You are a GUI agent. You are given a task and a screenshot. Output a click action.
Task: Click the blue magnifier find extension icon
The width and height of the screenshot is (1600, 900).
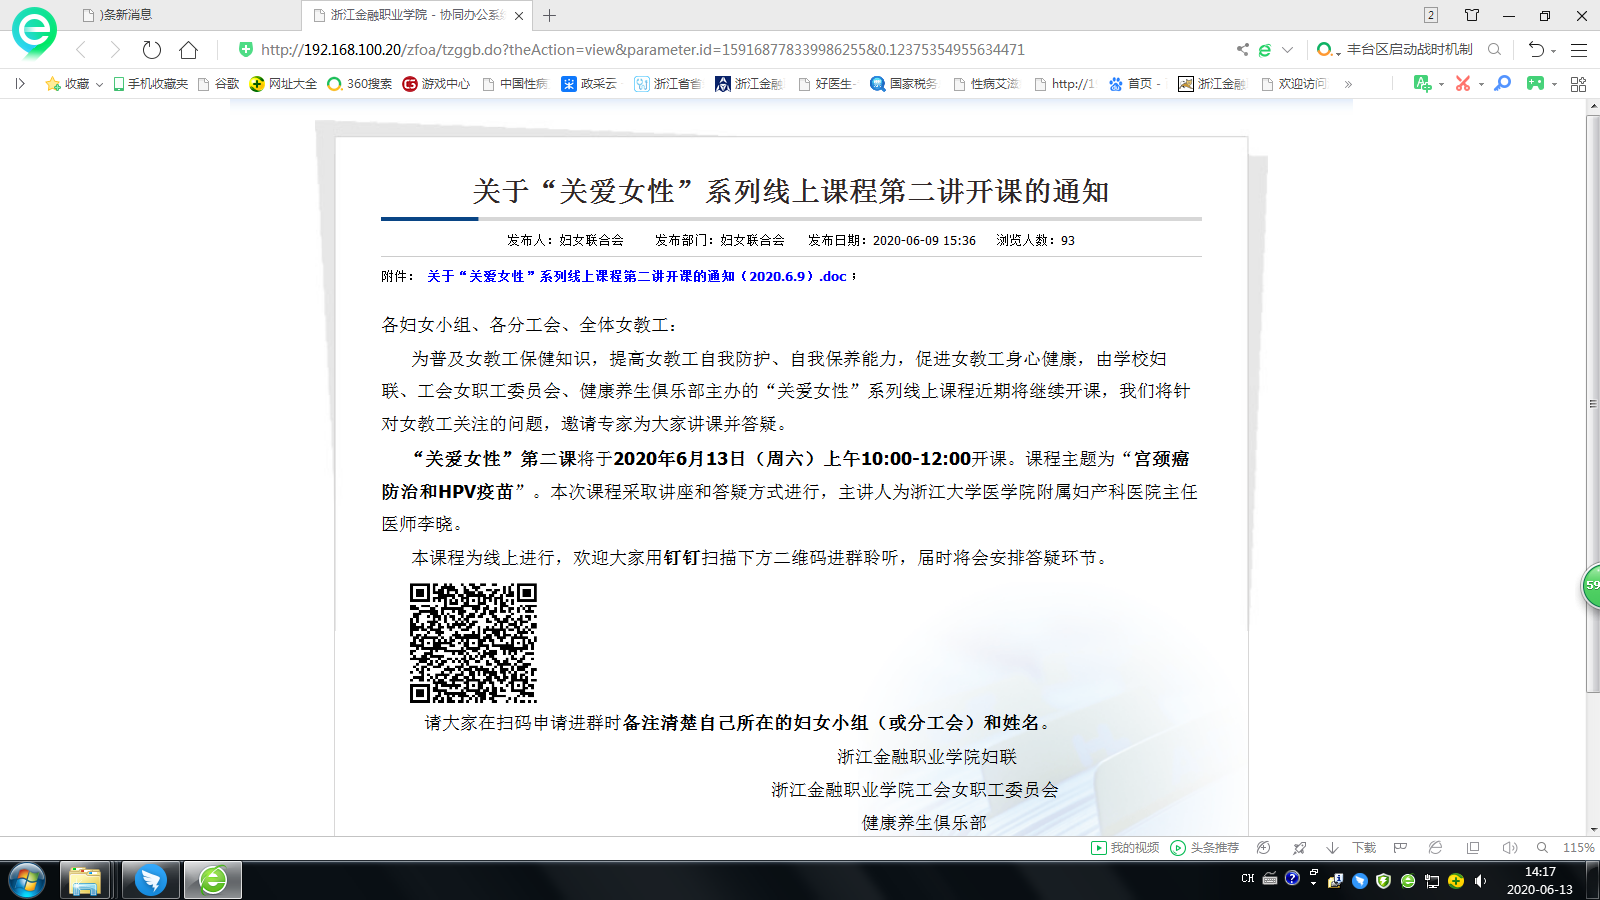tap(1502, 84)
